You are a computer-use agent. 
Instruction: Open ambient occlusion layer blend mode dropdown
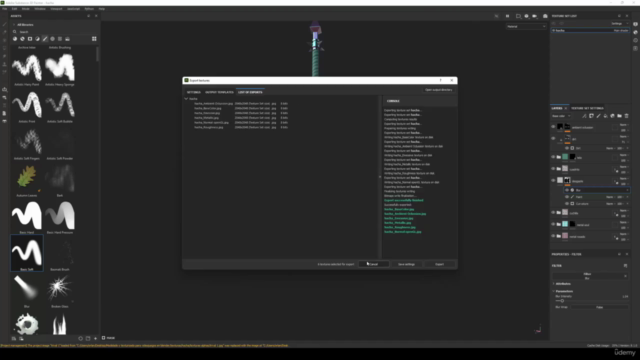coord(623,125)
